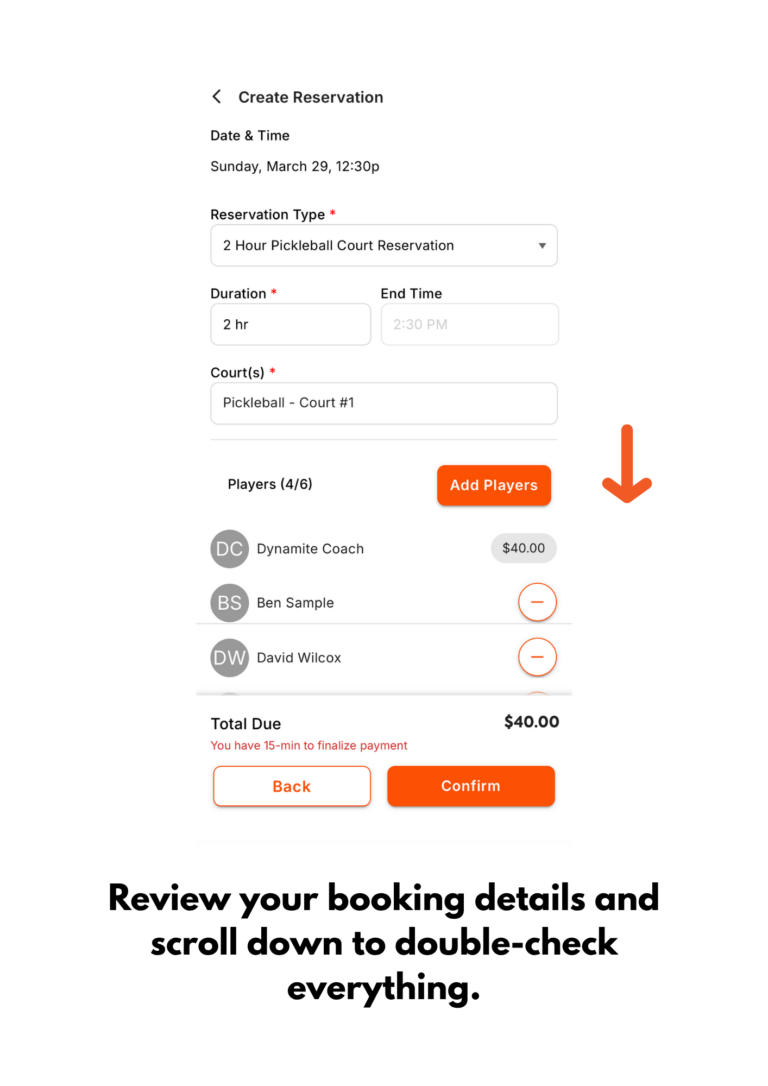Click the Reservation Type dropdown arrow
Screen dimensions: 768x1086
[x=542, y=246]
